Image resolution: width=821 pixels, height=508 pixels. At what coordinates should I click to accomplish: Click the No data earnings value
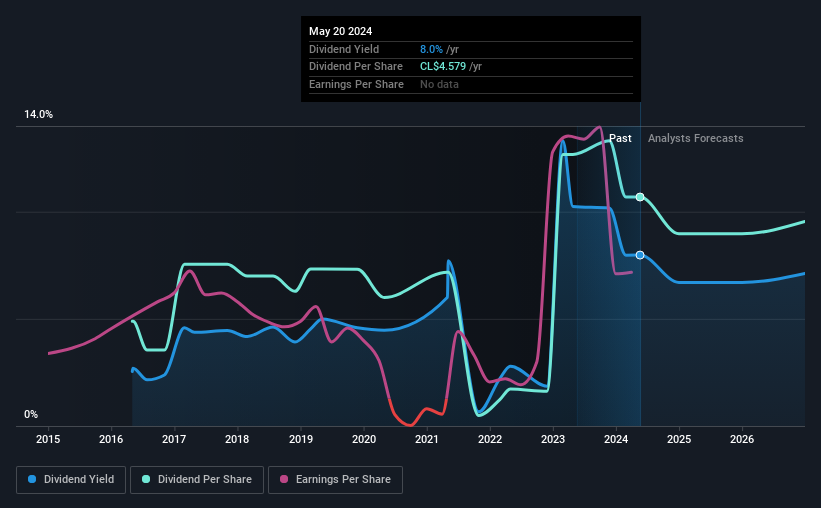(439, 84)
